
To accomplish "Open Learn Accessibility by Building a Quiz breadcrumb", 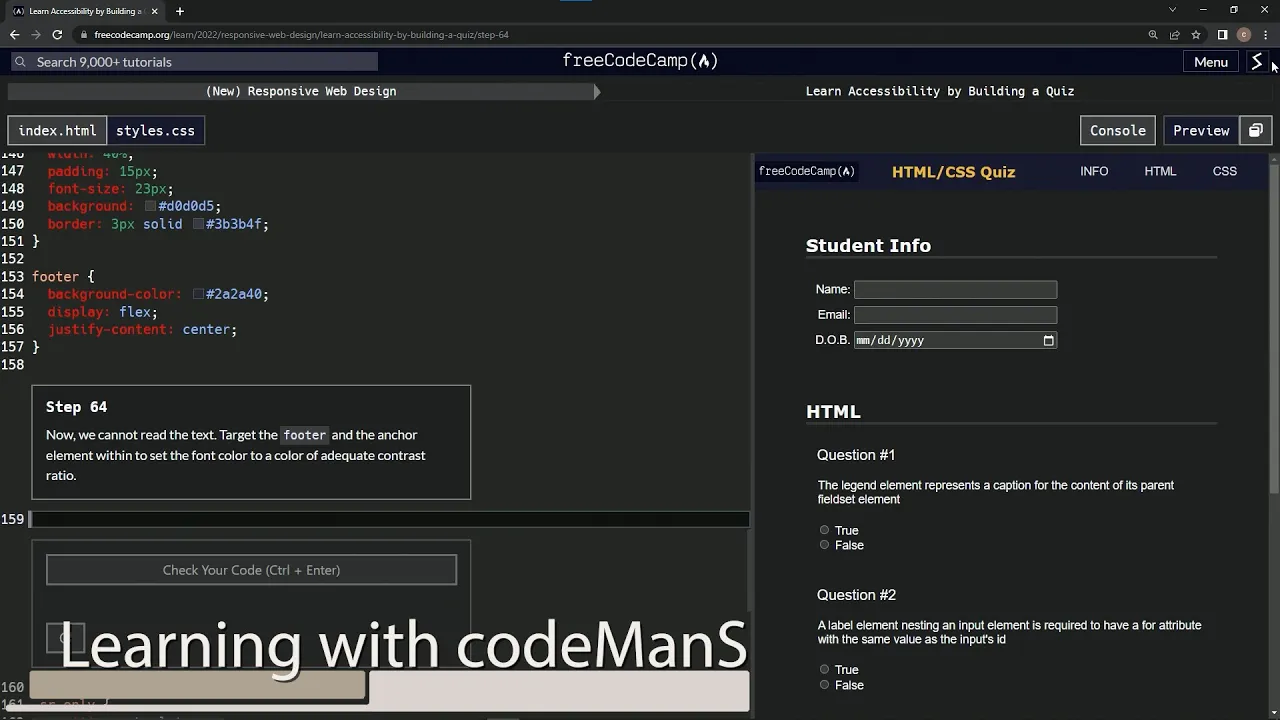I will pos(940,91).
